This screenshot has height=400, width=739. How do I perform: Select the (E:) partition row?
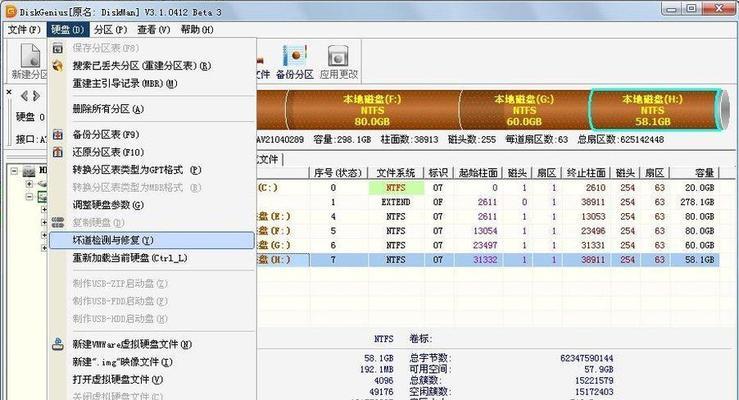(x=488, y=217)
